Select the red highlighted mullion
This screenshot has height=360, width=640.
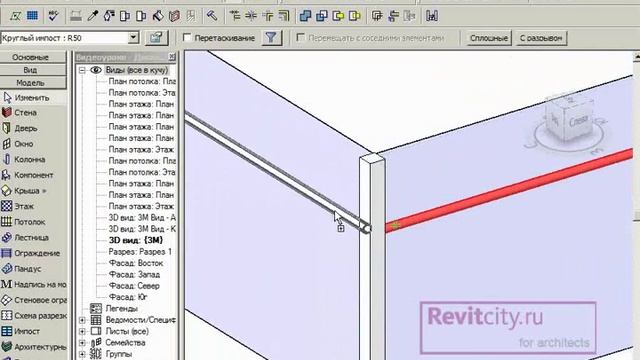tap(509, 190)
